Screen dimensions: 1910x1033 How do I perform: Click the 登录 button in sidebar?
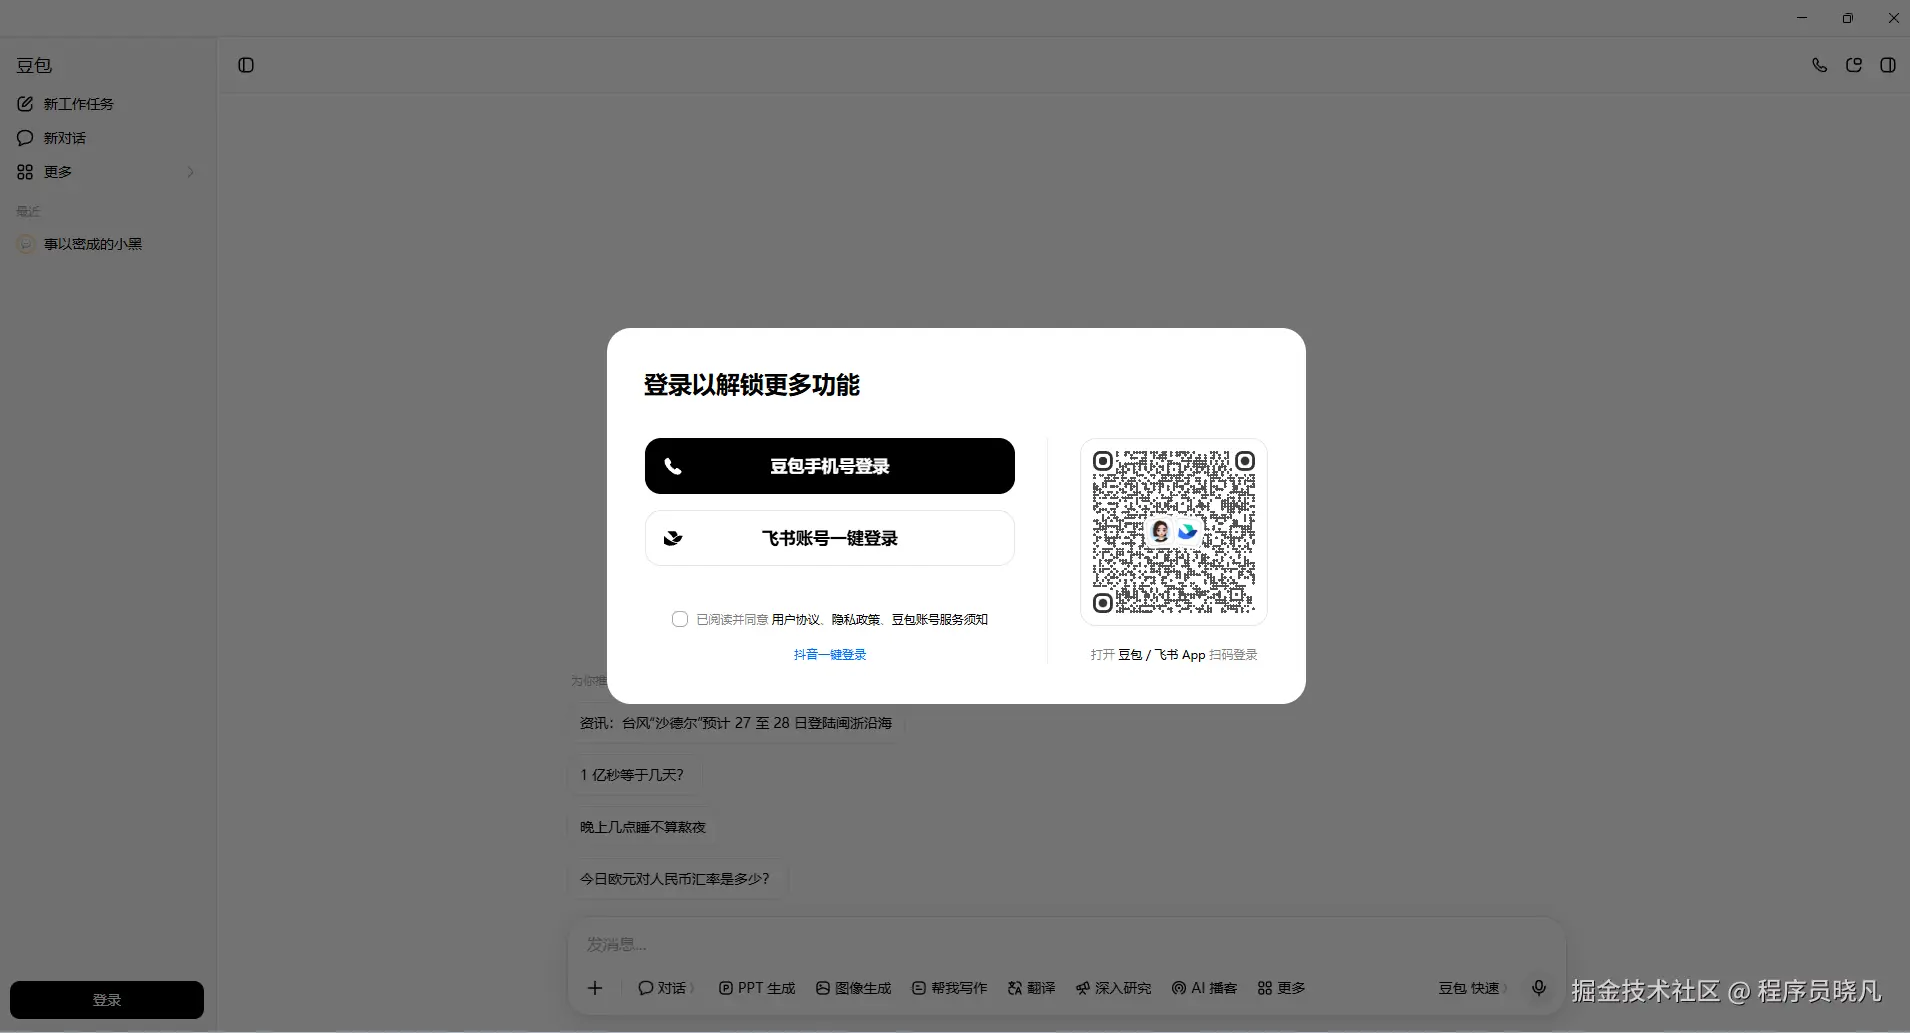(107, 1000)
